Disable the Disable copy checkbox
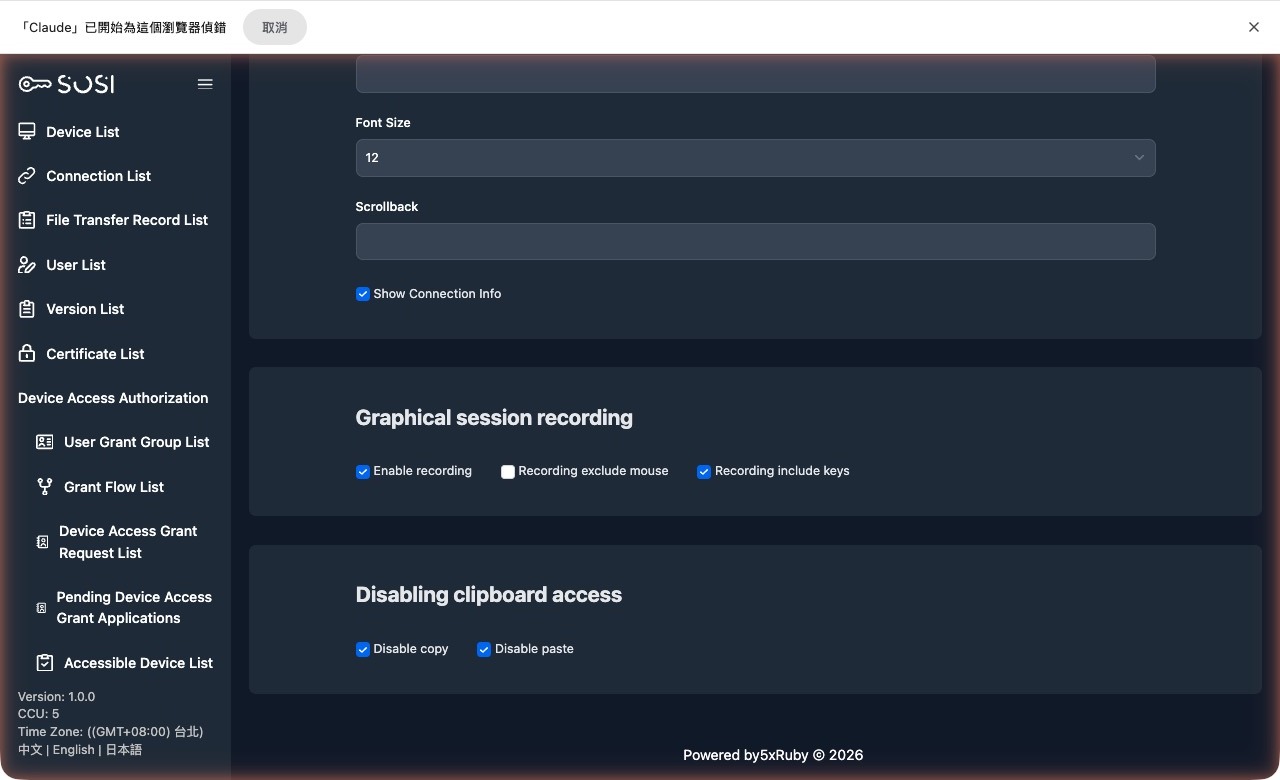Viewport: 1280px width, 780px height. pos(362,649)
